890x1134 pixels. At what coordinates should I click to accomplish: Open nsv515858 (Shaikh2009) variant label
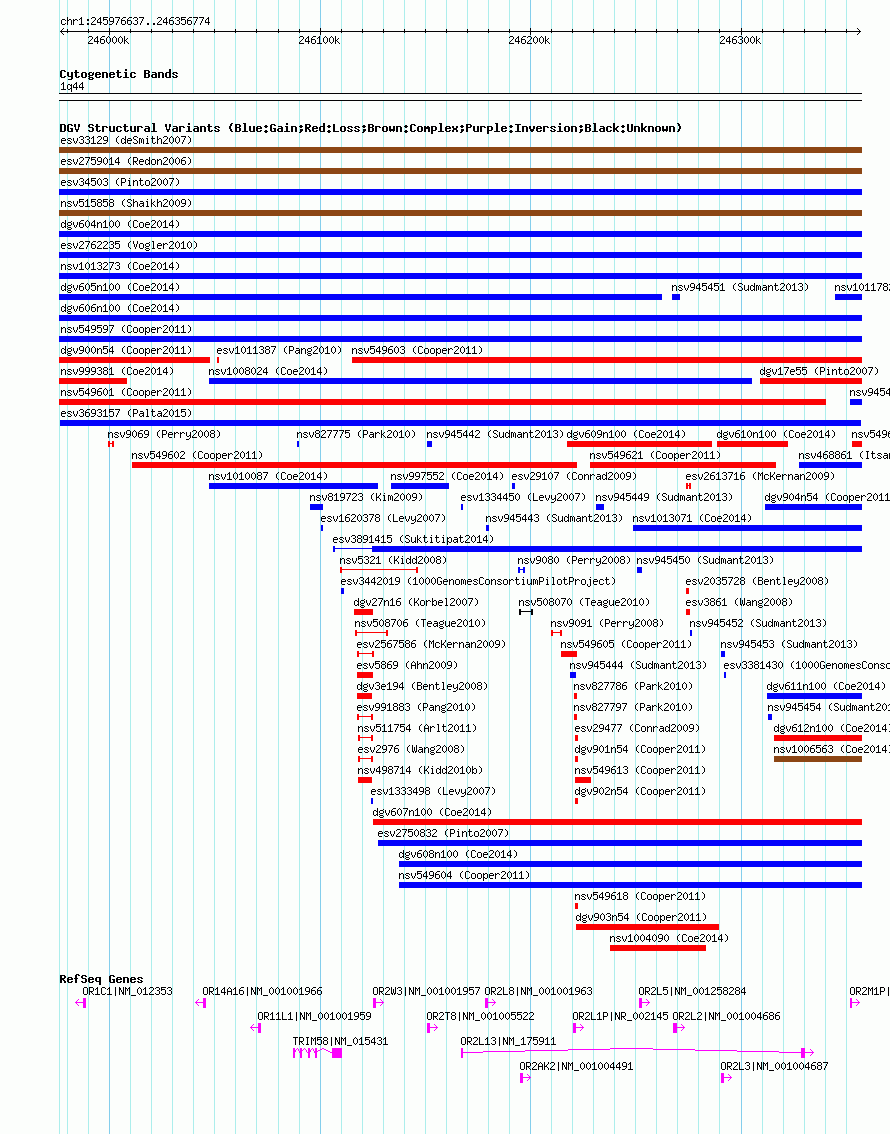pos(126,203)
